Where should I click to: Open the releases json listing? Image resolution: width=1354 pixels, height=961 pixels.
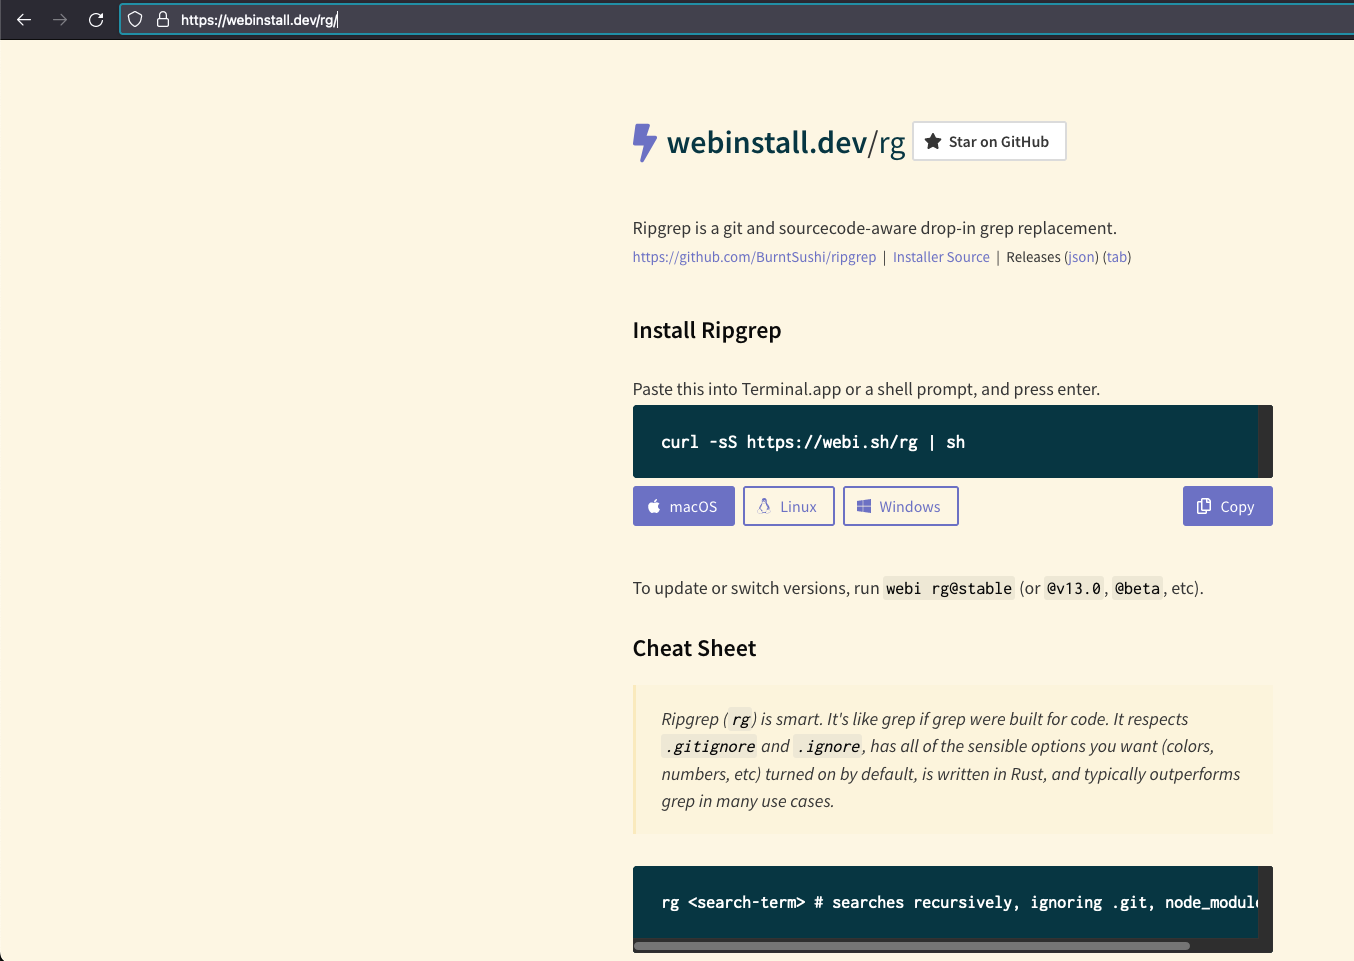(x=1080, y=257)
